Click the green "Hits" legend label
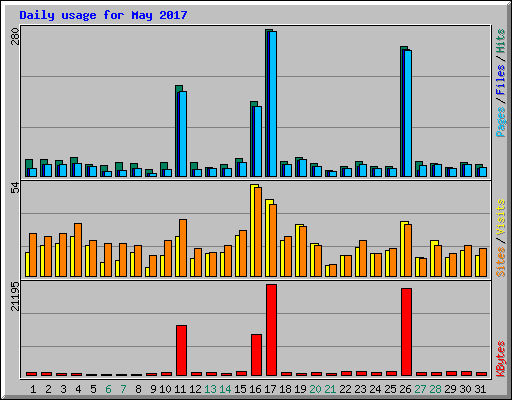The width and height of the screenshot is (512, 400). (501, 41)
